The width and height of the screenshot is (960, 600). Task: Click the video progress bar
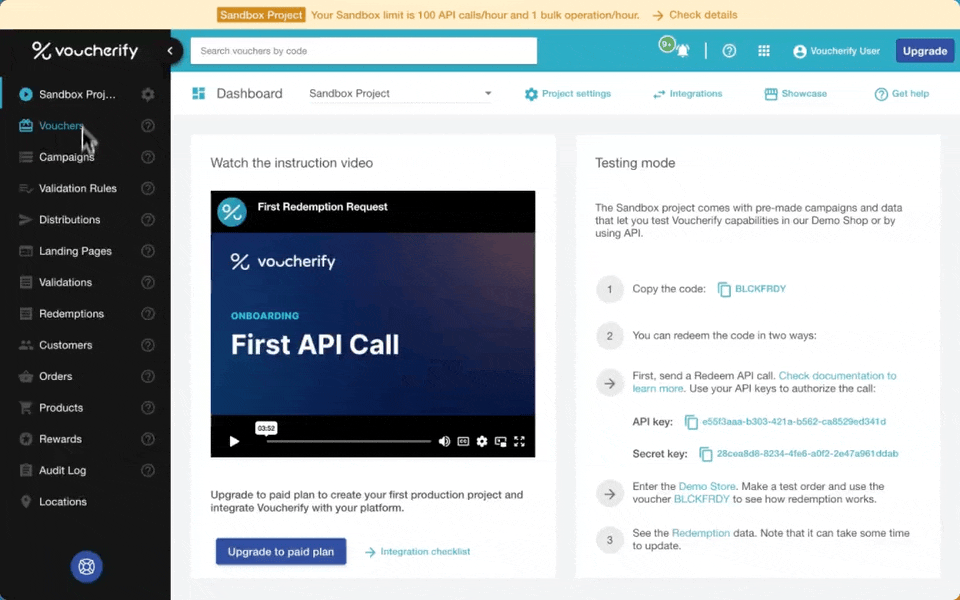point(348,441)
